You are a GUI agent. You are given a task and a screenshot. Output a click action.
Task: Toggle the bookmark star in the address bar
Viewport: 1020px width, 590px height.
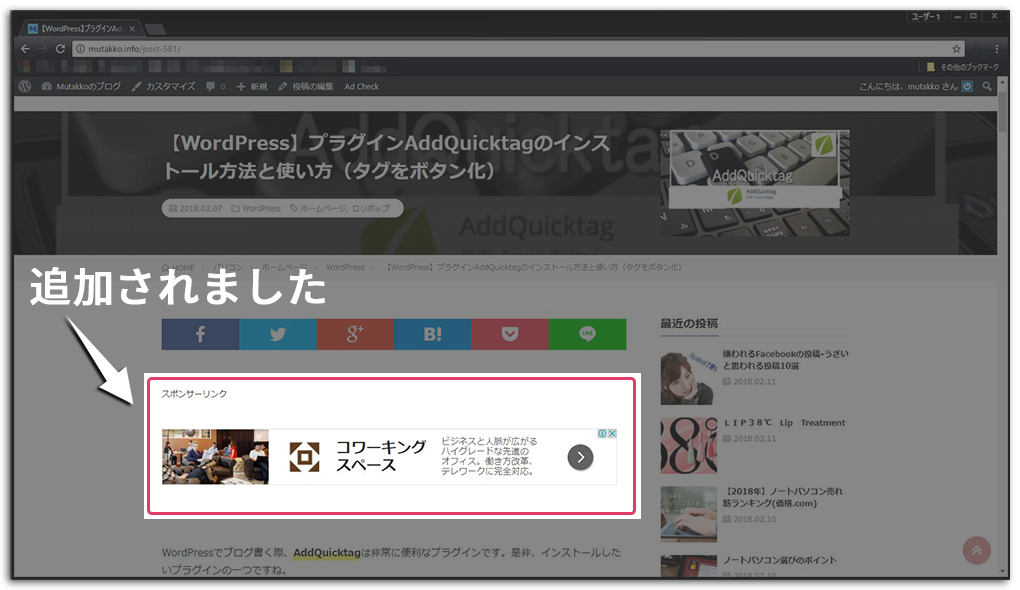[x=956, y=48]
